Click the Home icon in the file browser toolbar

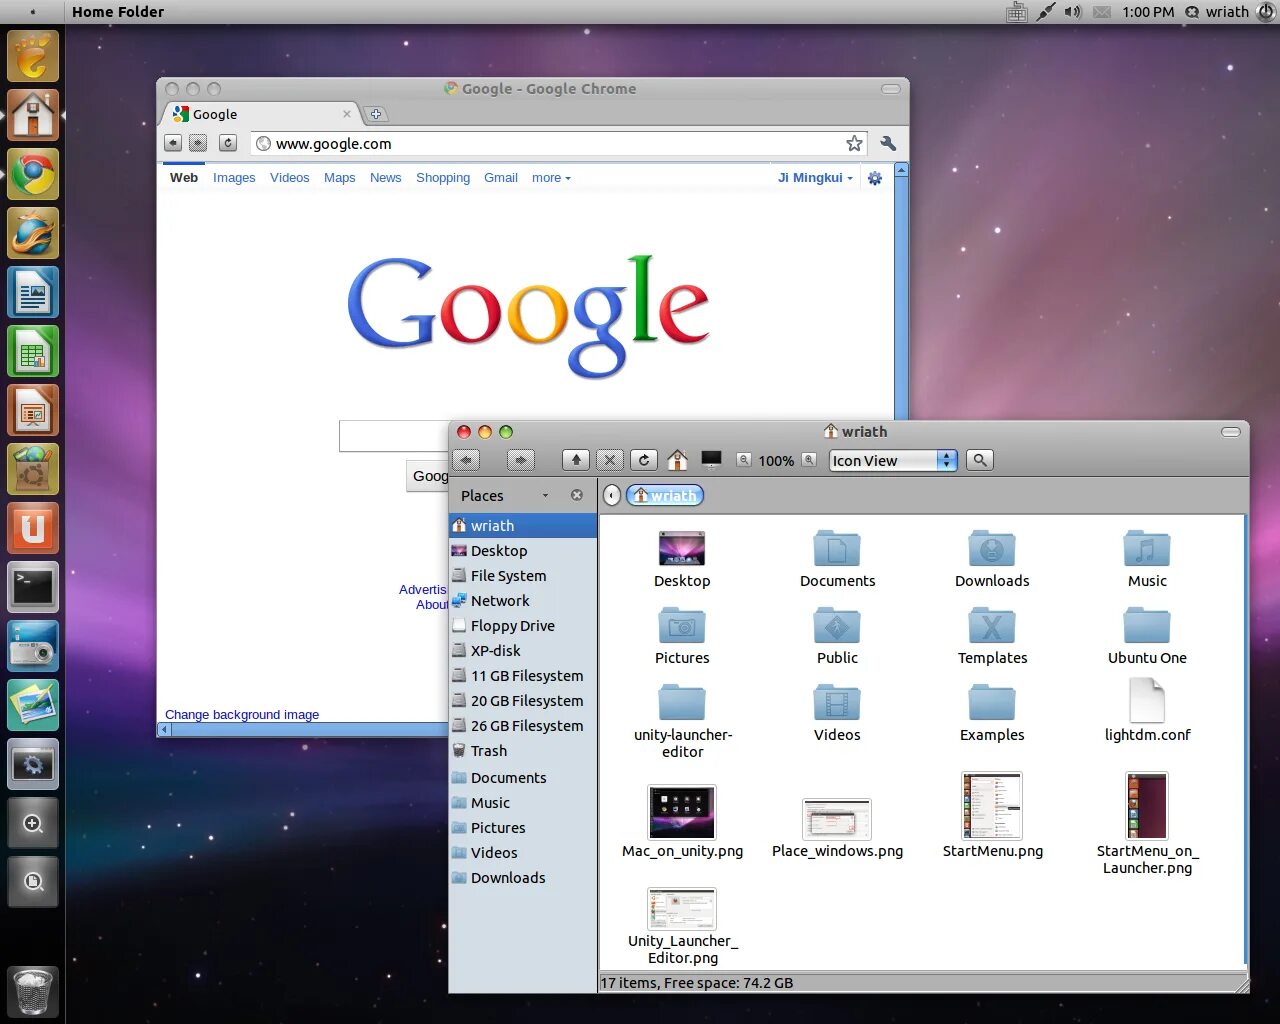click(677, 460)
